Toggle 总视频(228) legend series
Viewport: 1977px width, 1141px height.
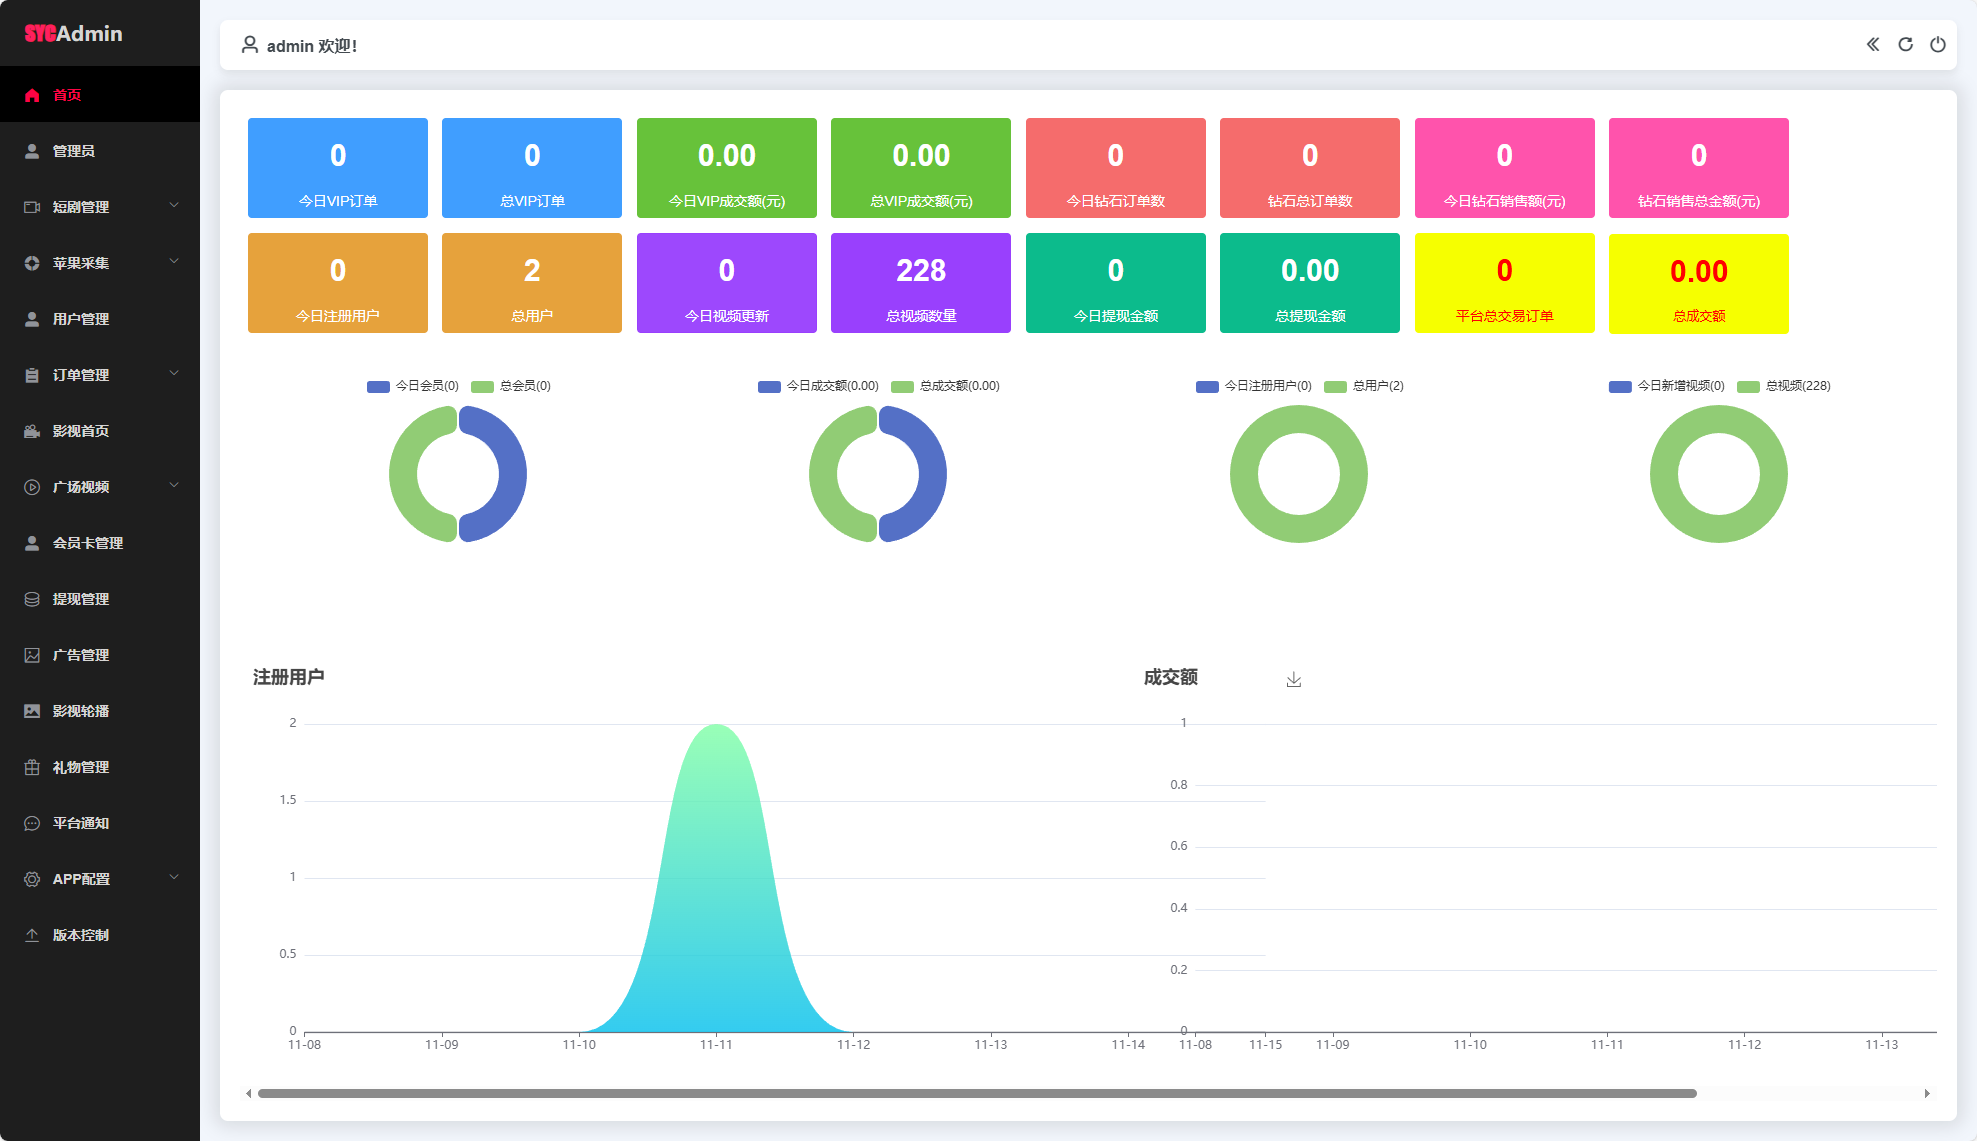[1784, 386]
